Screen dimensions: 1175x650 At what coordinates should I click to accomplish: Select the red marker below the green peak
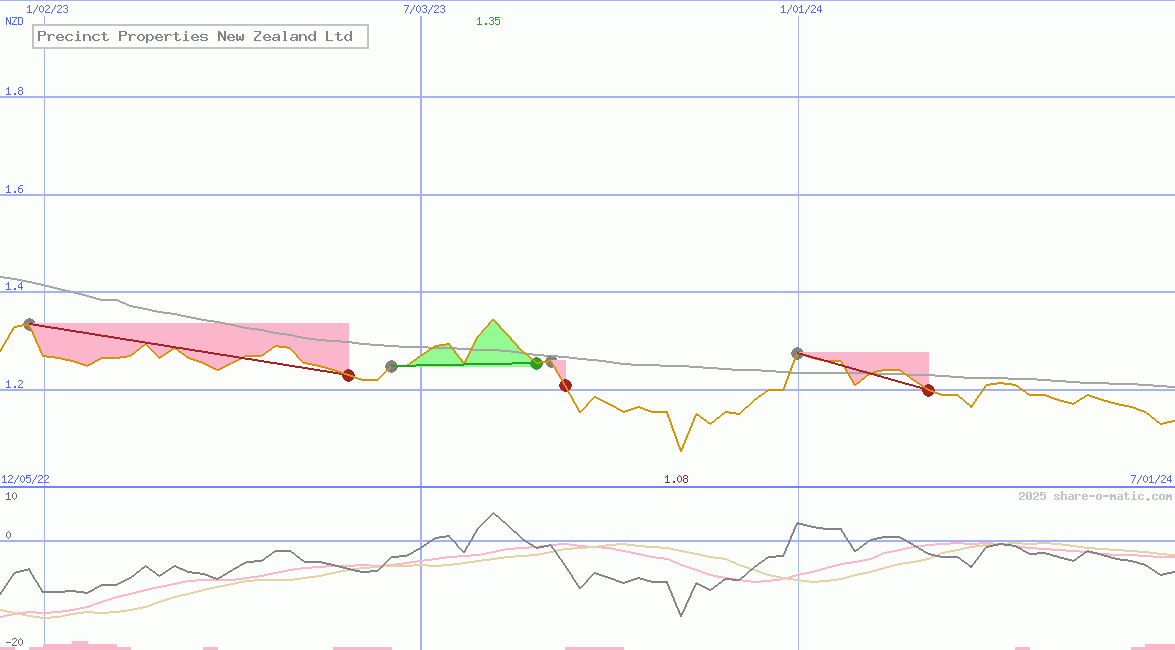click(565, 385)
